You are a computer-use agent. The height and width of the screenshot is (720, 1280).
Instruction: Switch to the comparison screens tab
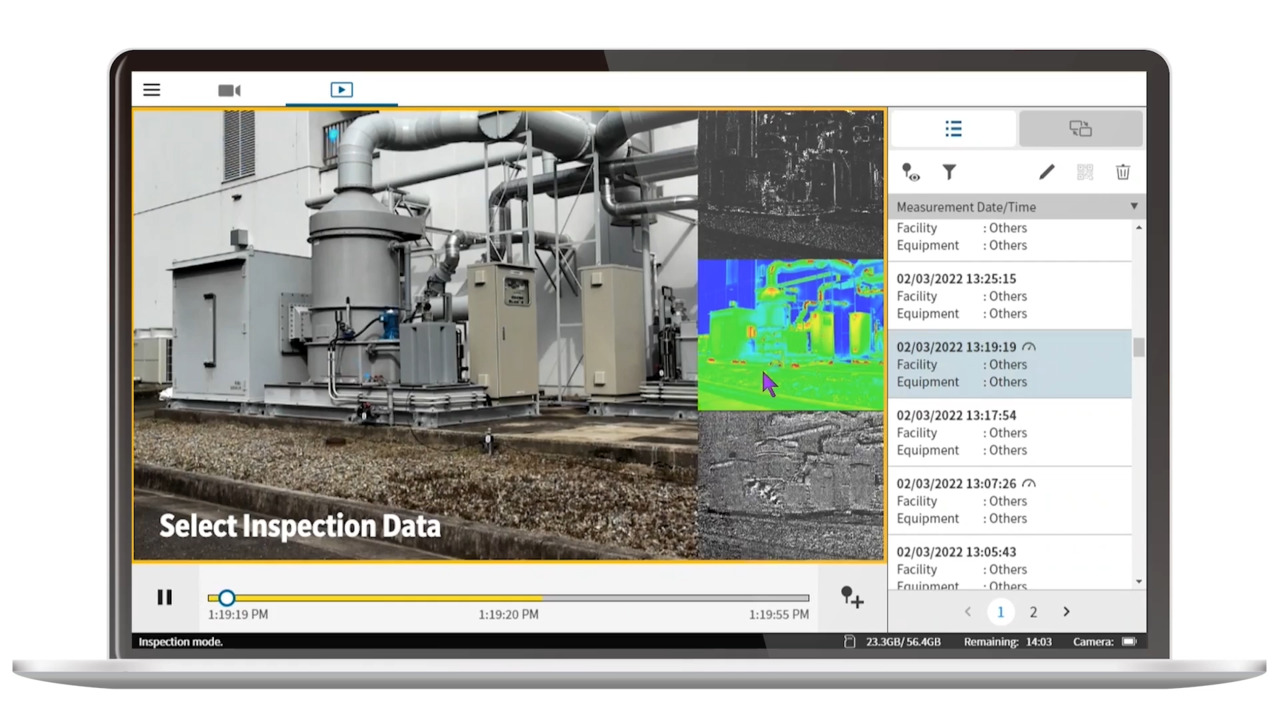(1080, 129)
